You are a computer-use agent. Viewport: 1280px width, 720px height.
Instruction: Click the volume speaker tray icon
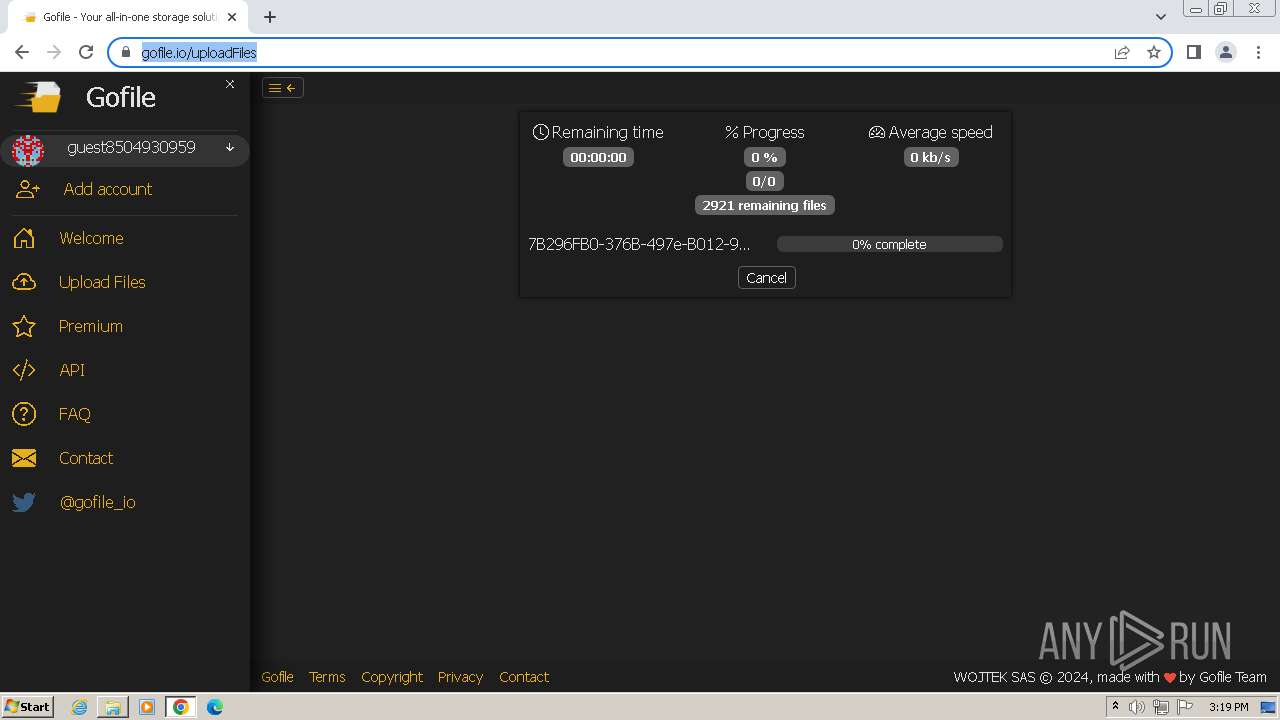point(1137,707)
